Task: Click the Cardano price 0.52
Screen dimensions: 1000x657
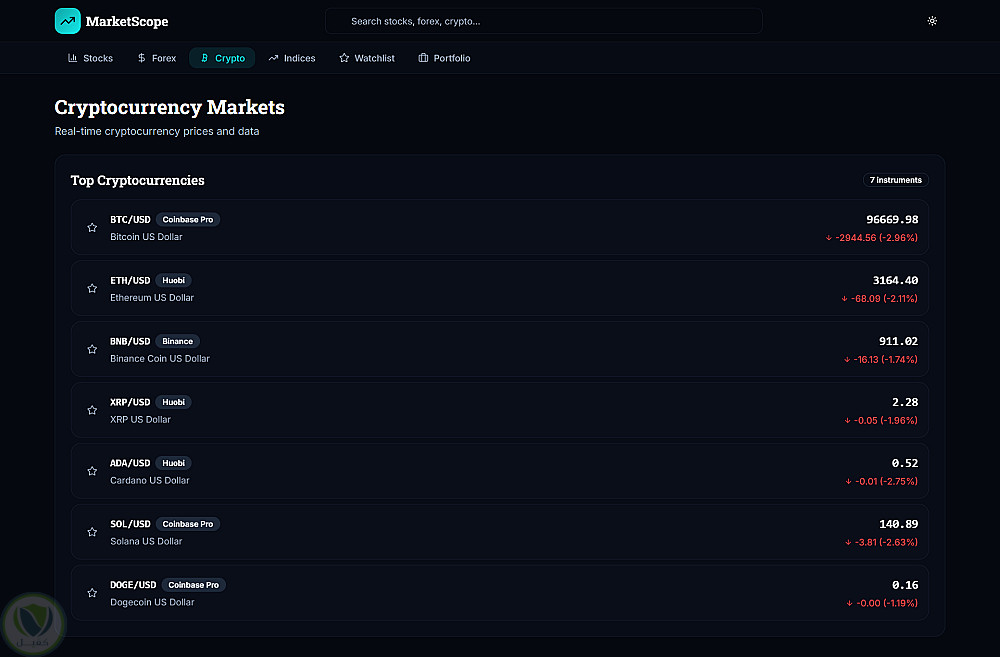Action: (x=904, y=463)
